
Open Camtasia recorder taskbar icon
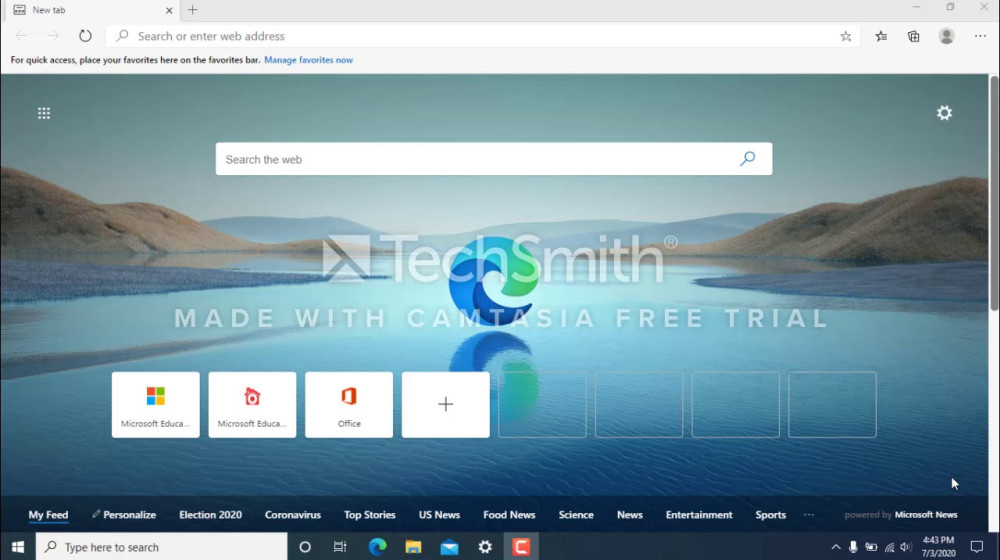coord(521,547)
